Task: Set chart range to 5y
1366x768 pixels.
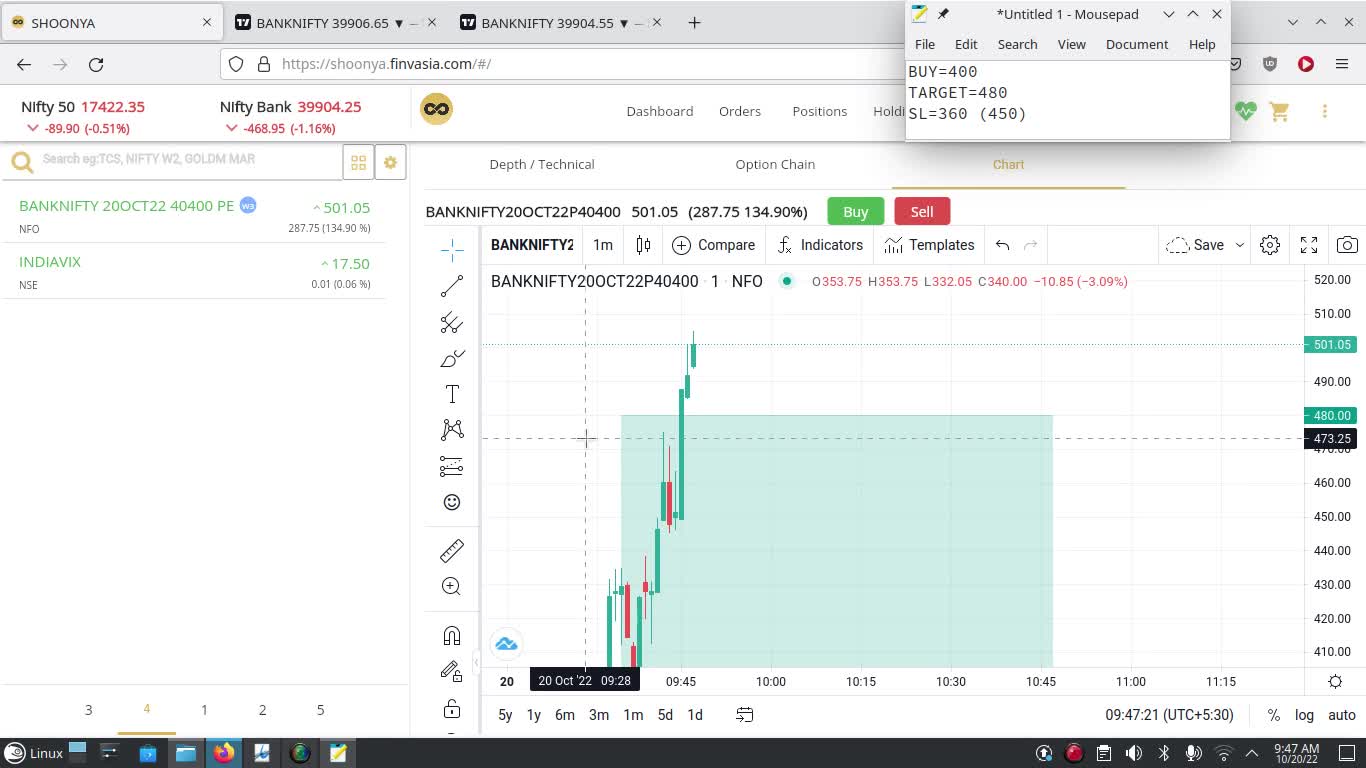Action: 505,715
